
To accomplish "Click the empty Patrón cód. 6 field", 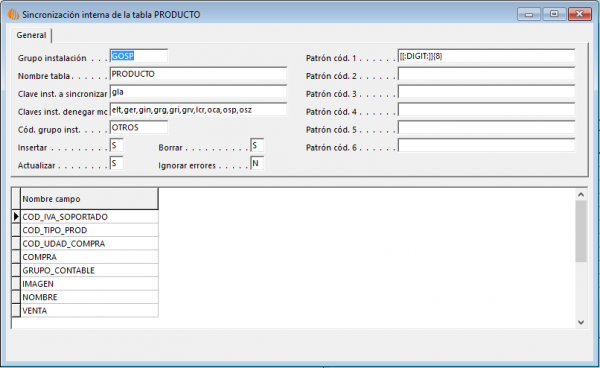I will [486, 146].
